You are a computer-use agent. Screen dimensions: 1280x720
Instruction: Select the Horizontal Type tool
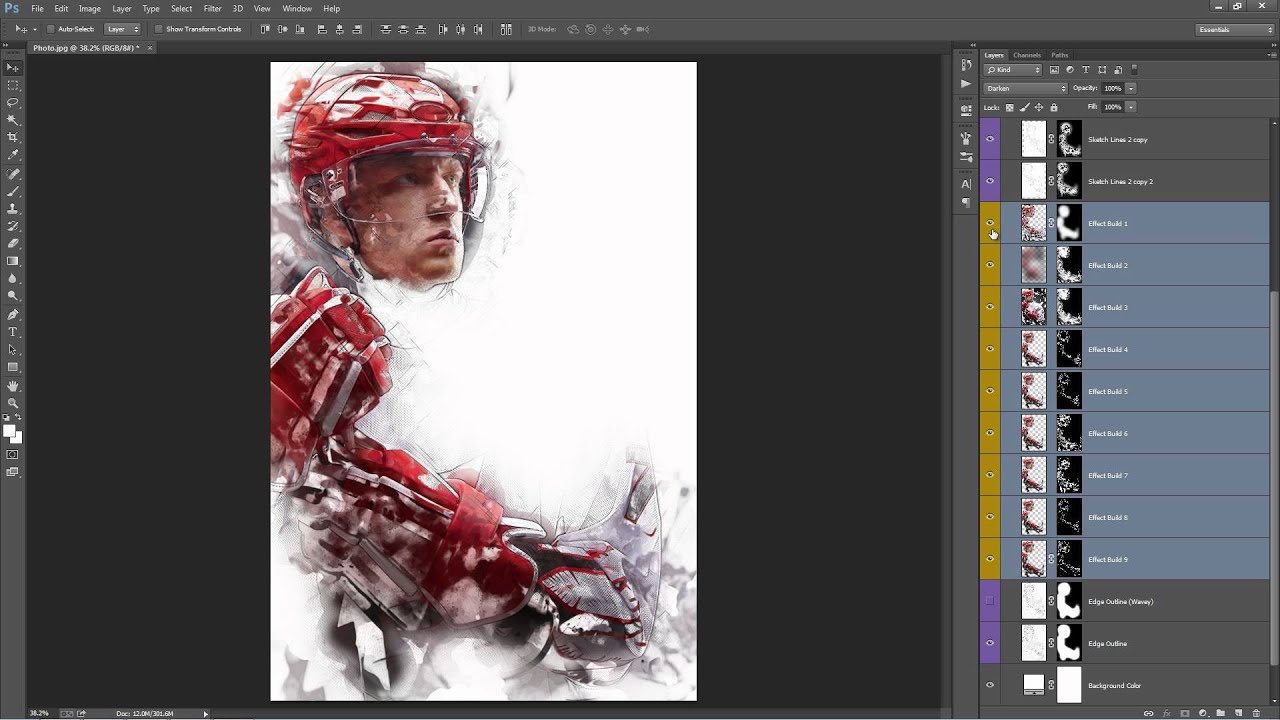click(x=13, y=332)
